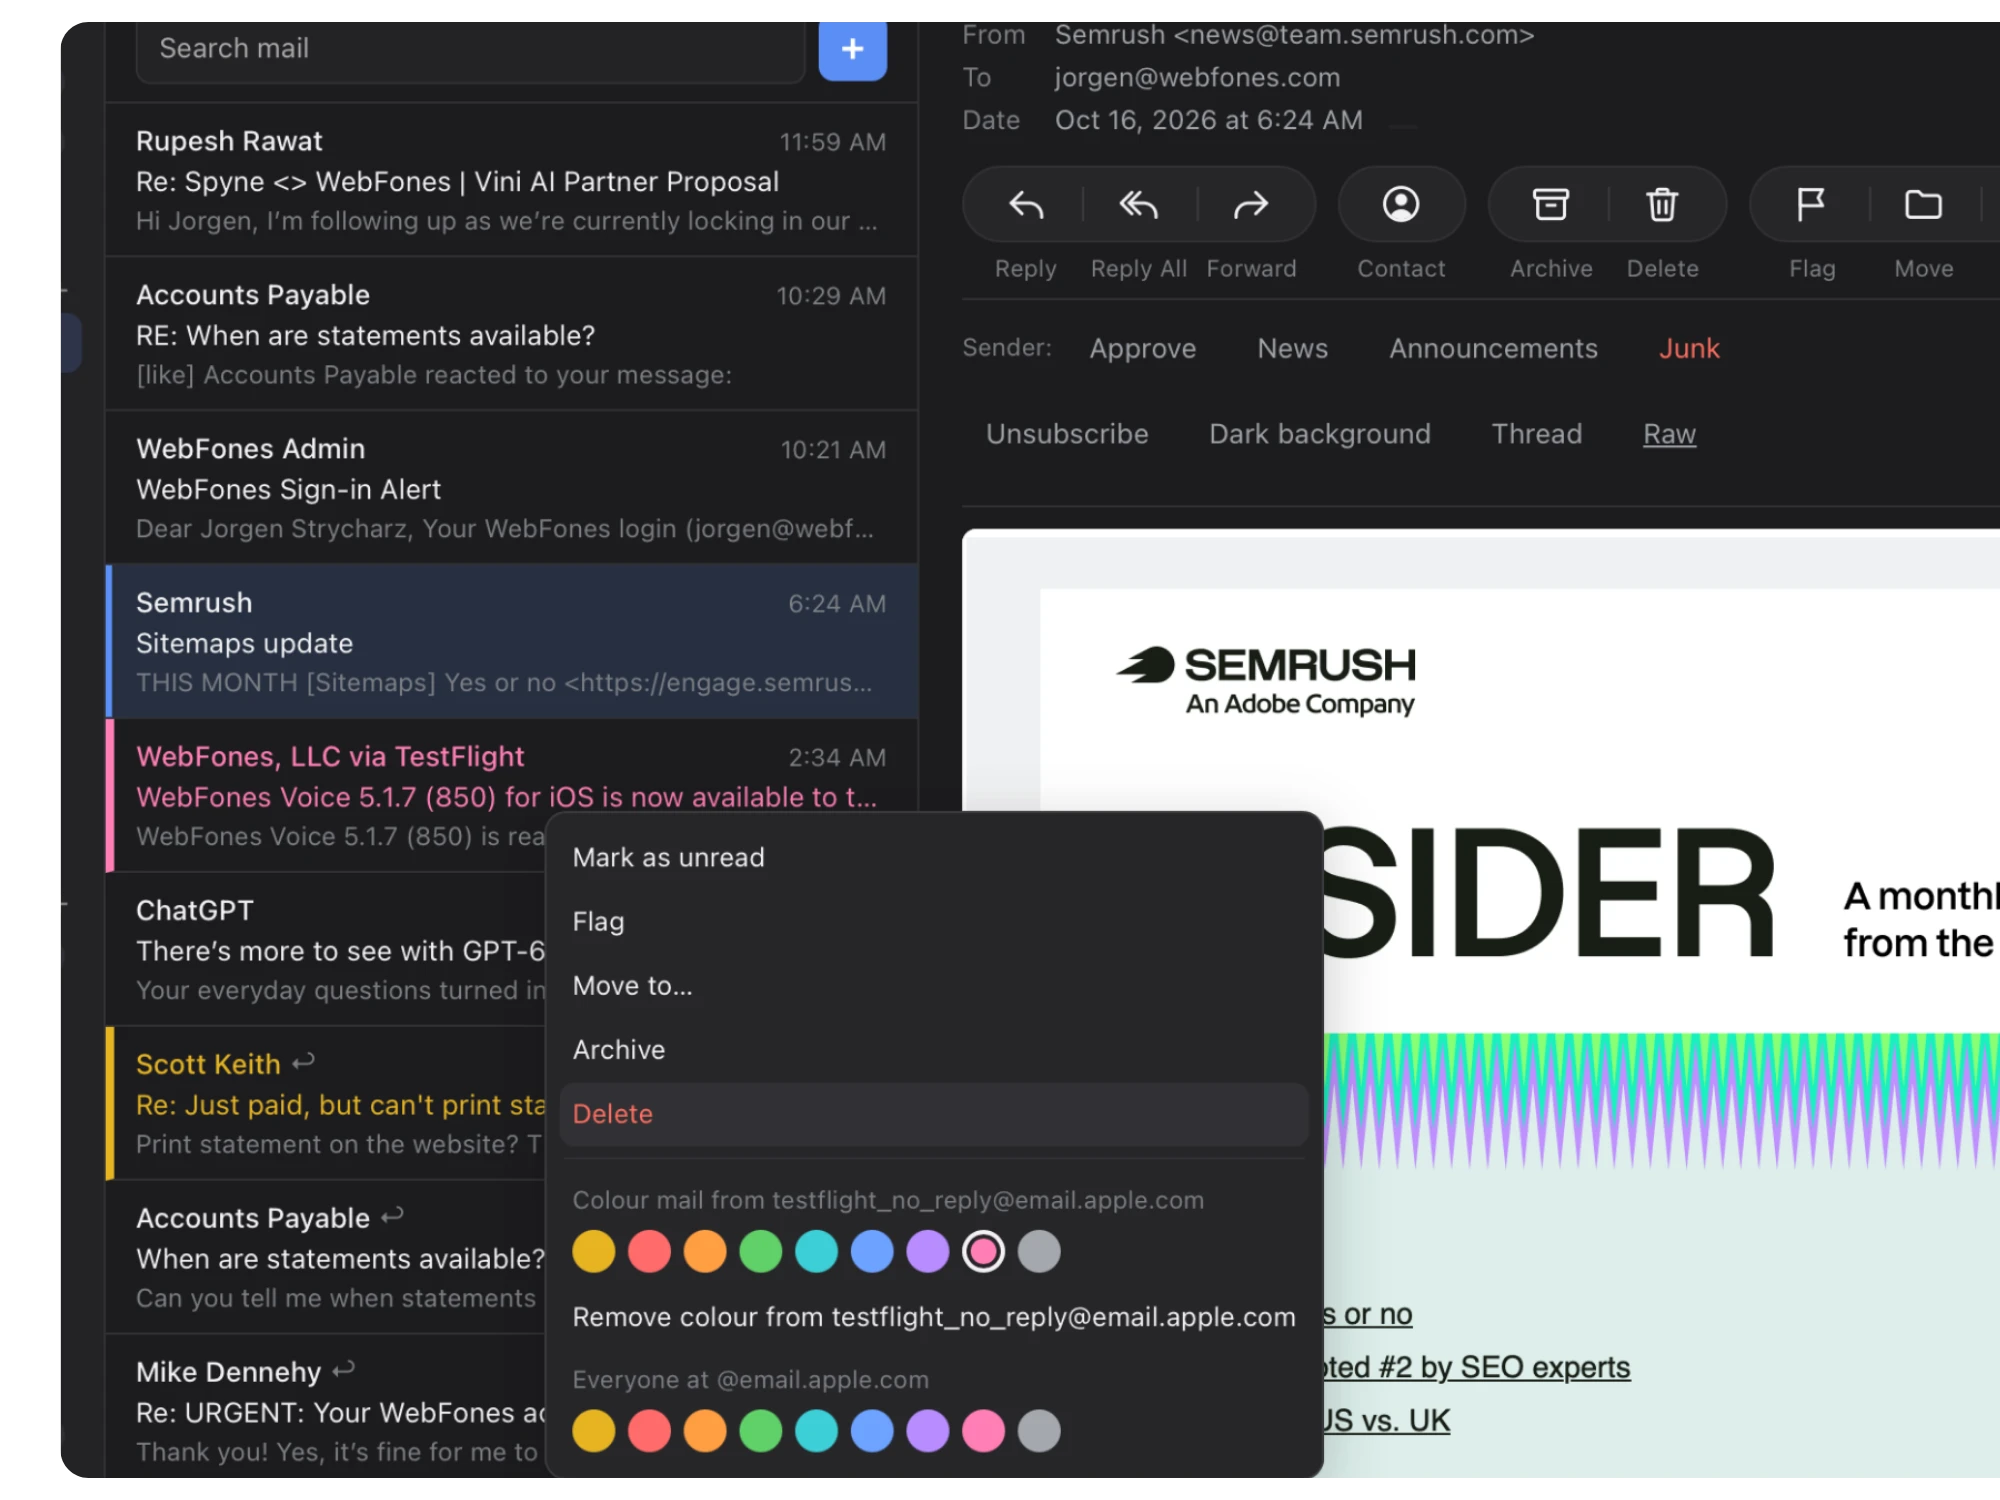Viewport: 2000px width, 1500px height.
Task: Pick yellow swatch for testflight sender colour
Action: pos(593,1251)
